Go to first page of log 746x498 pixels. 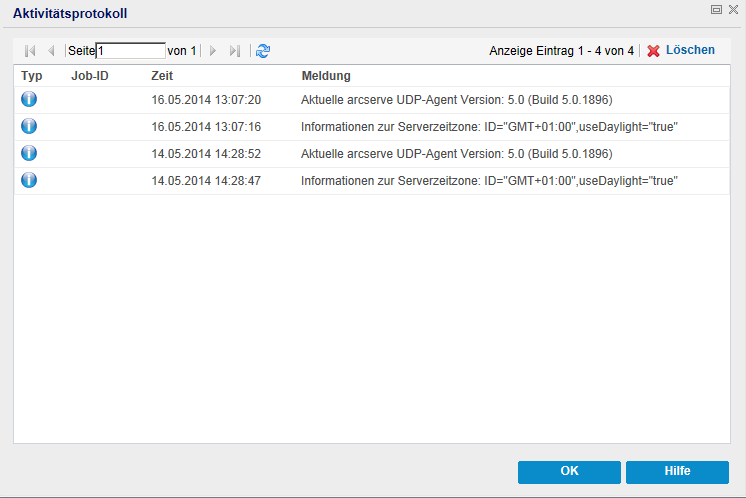pyautogui.click(x=30, y=51)
